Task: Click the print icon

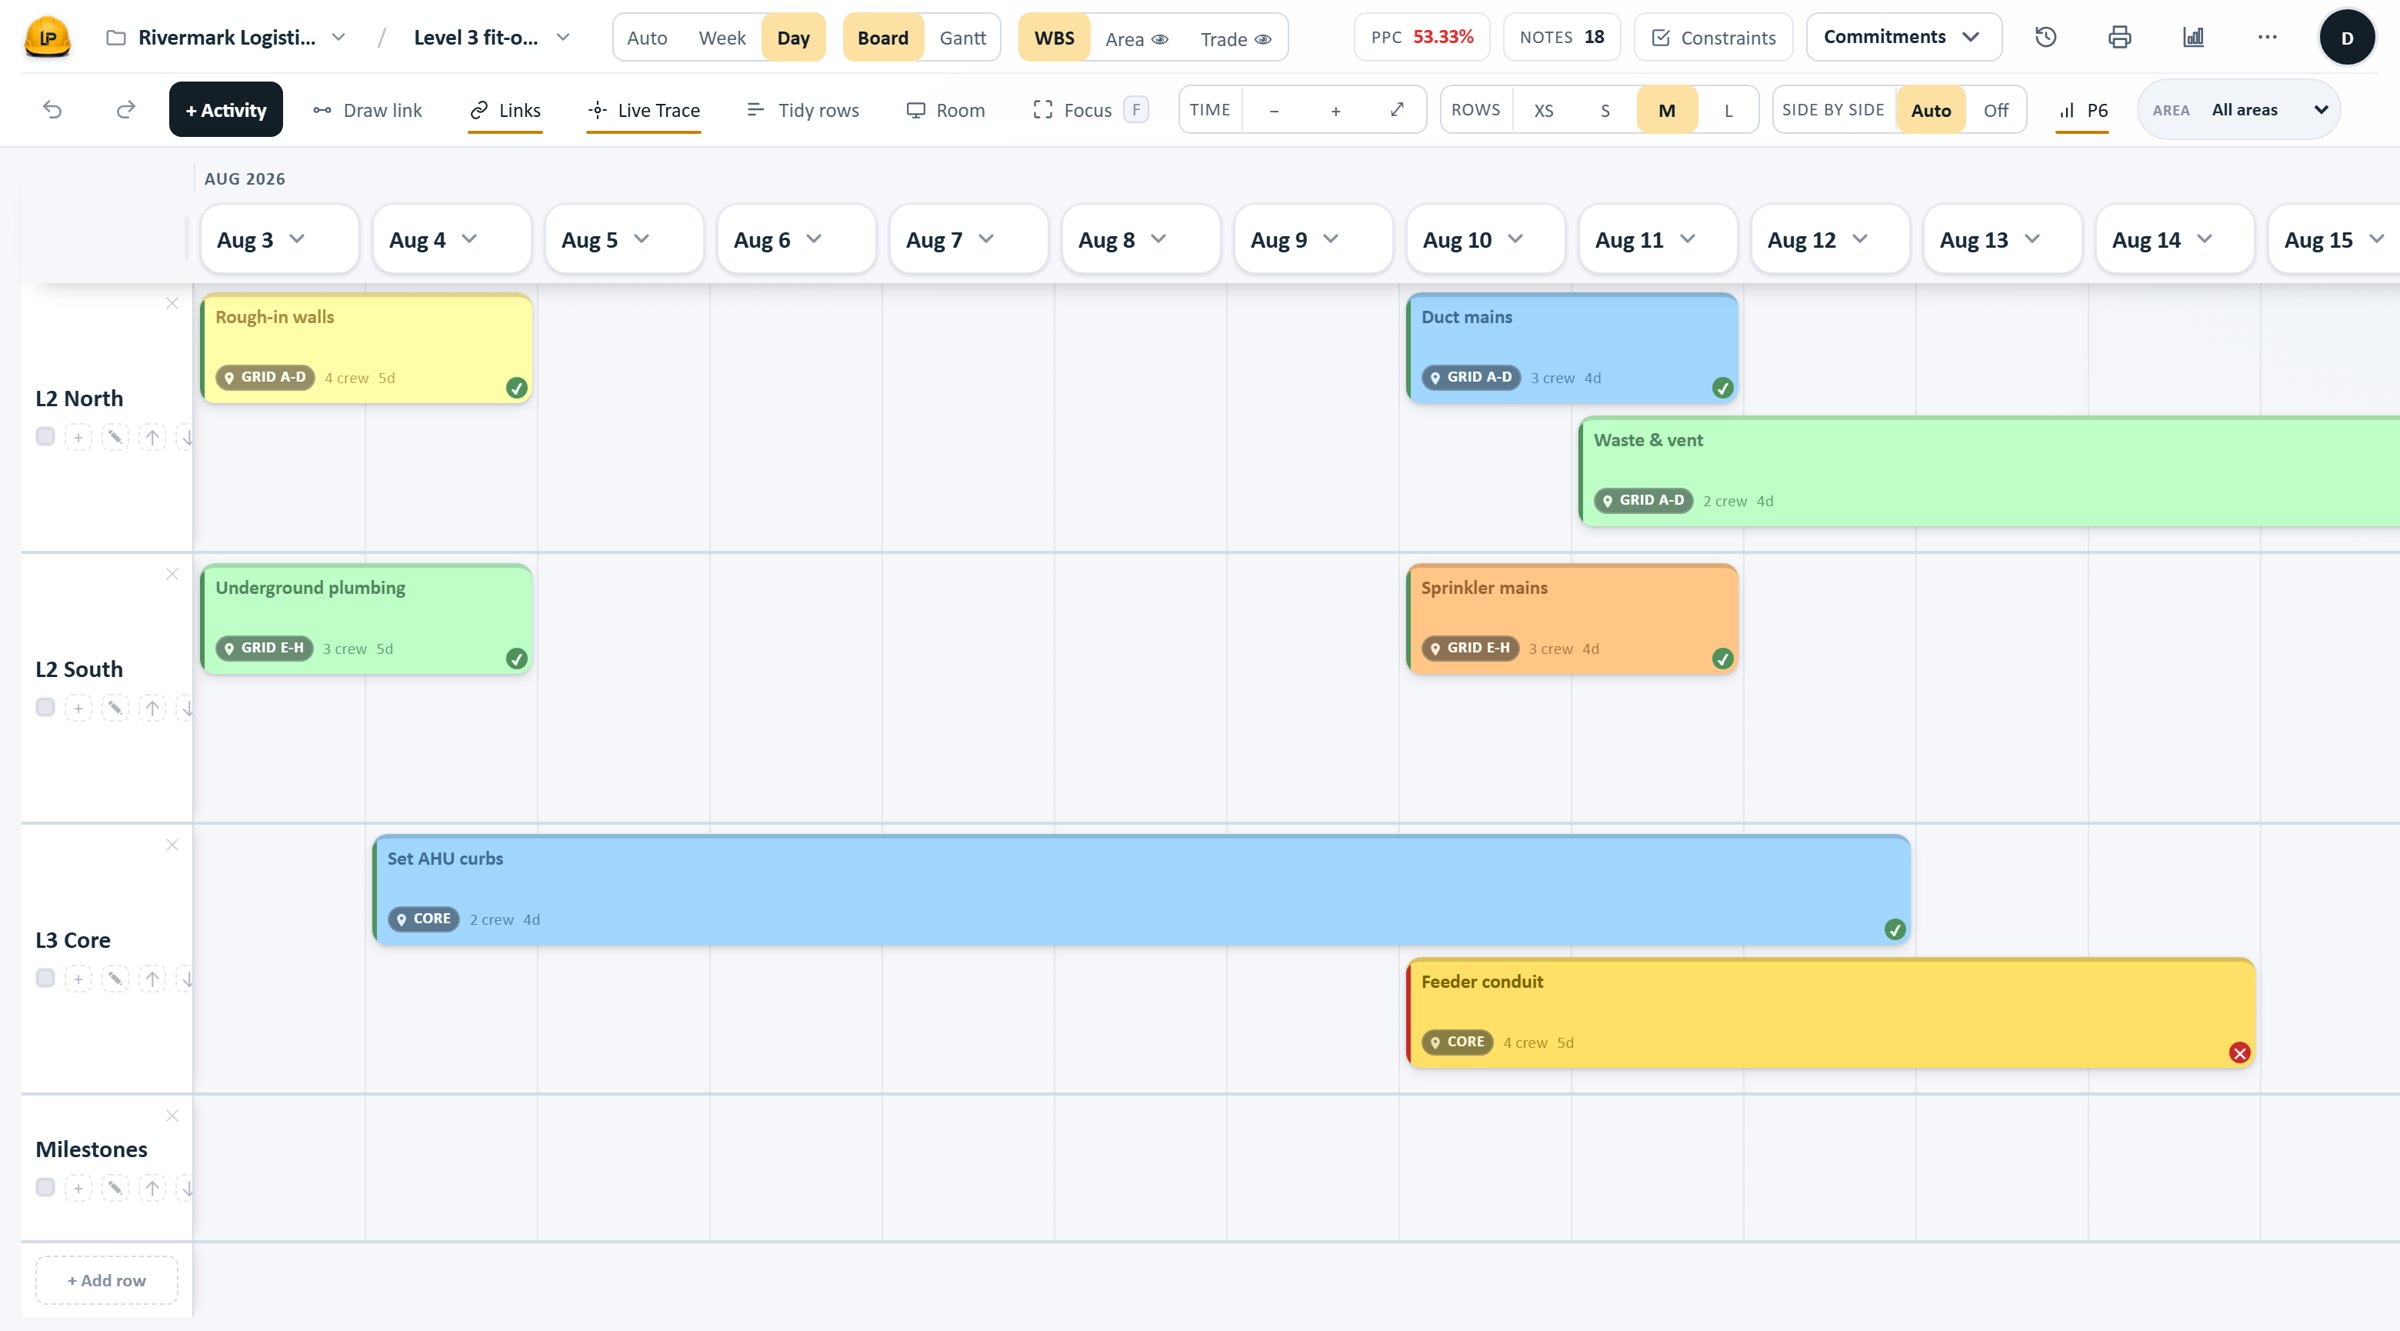Action: pos(2120,37)
